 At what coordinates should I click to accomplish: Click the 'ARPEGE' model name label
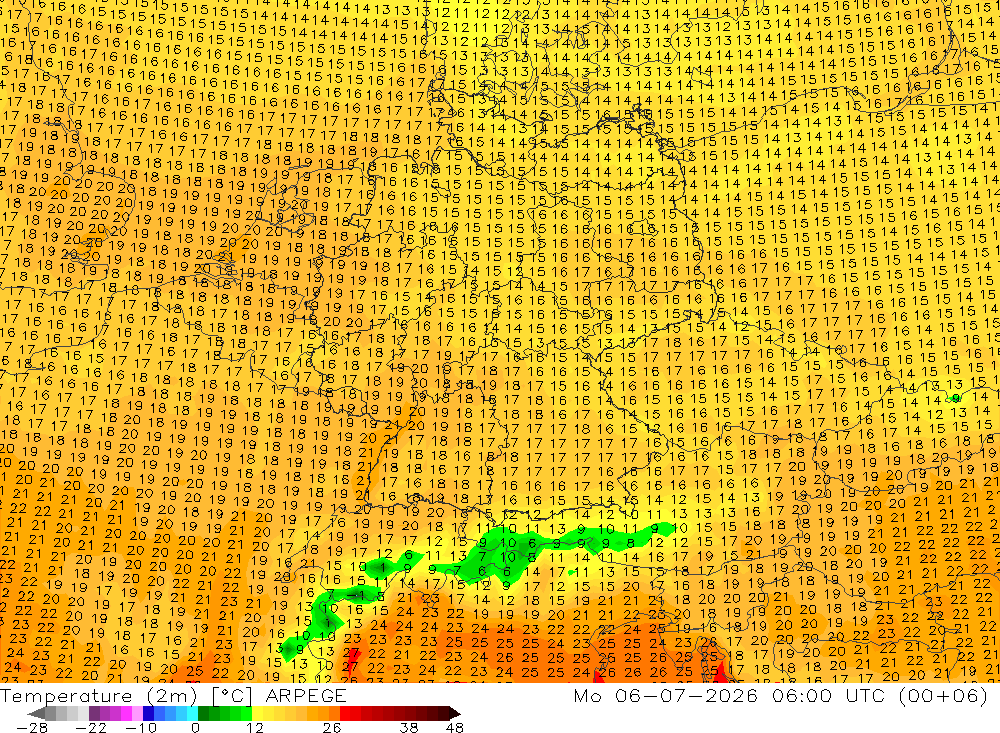click(x=306, y=696)
